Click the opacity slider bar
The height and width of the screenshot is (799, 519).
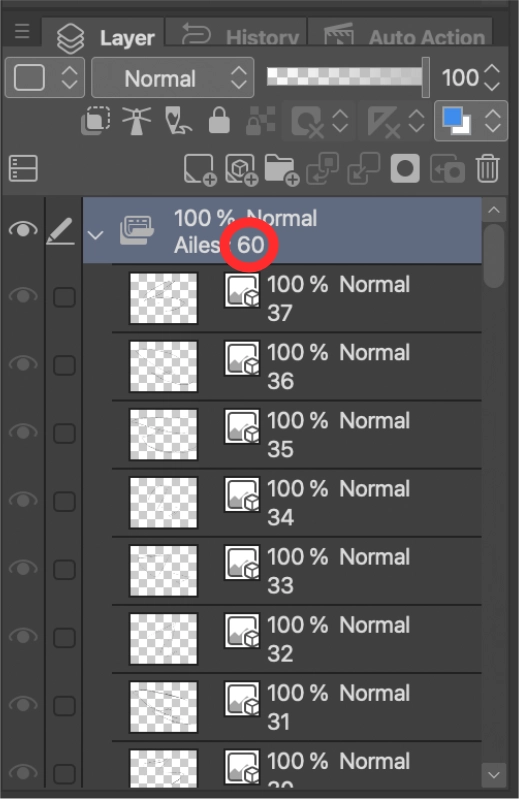pyautogui.click(x=347, y=77)
